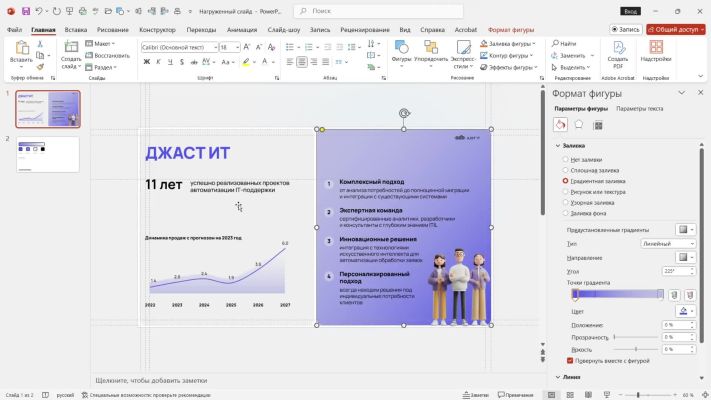The image size is (711, 400).
Task: Open the Фигуры shapes gallery
Action: 401,53
